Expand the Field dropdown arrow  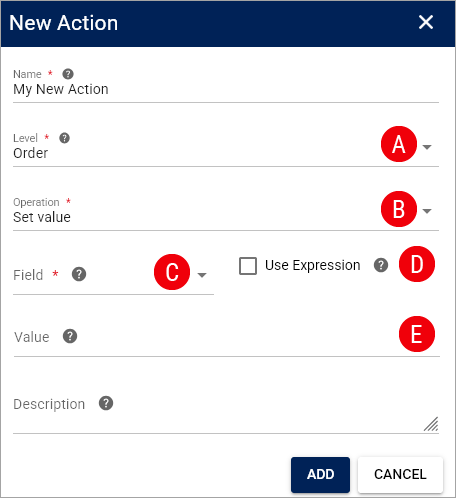pos(202,275)
